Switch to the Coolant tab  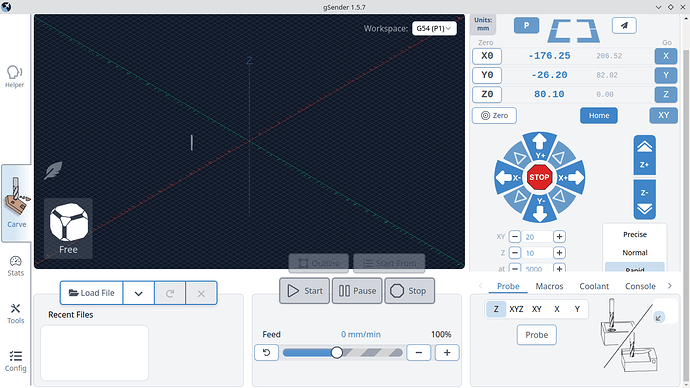(x=594, y=286)
